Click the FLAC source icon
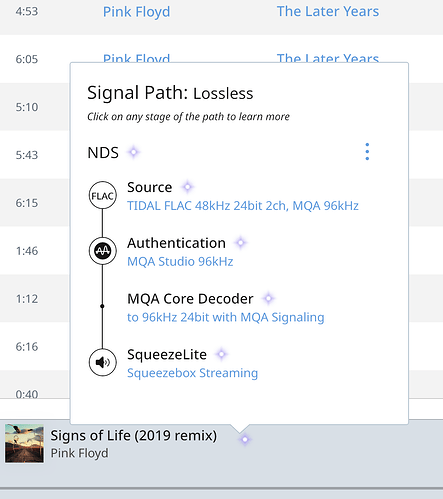The height and width of the screenshot is (499, 443). 103,195
